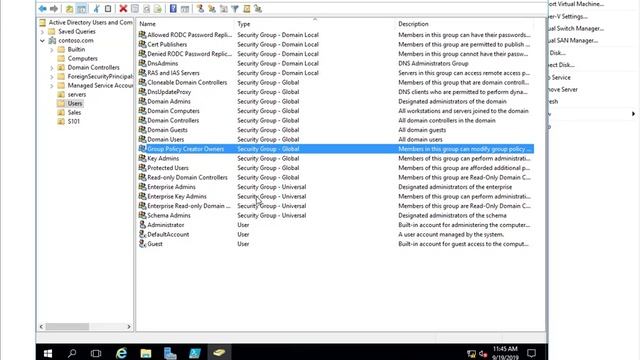This screenshot has width=640, height=360.
Task: Click the PowerShell taskbar icon
Action: (x=195, y=353)
